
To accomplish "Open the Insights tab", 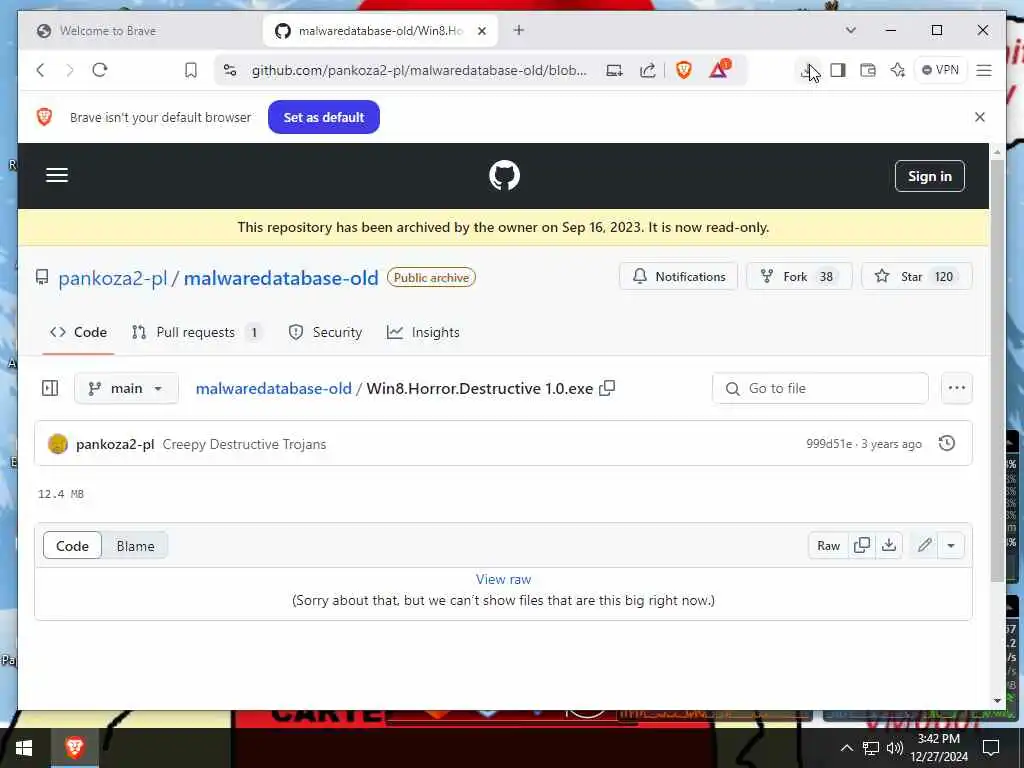I will coord(423,332).
